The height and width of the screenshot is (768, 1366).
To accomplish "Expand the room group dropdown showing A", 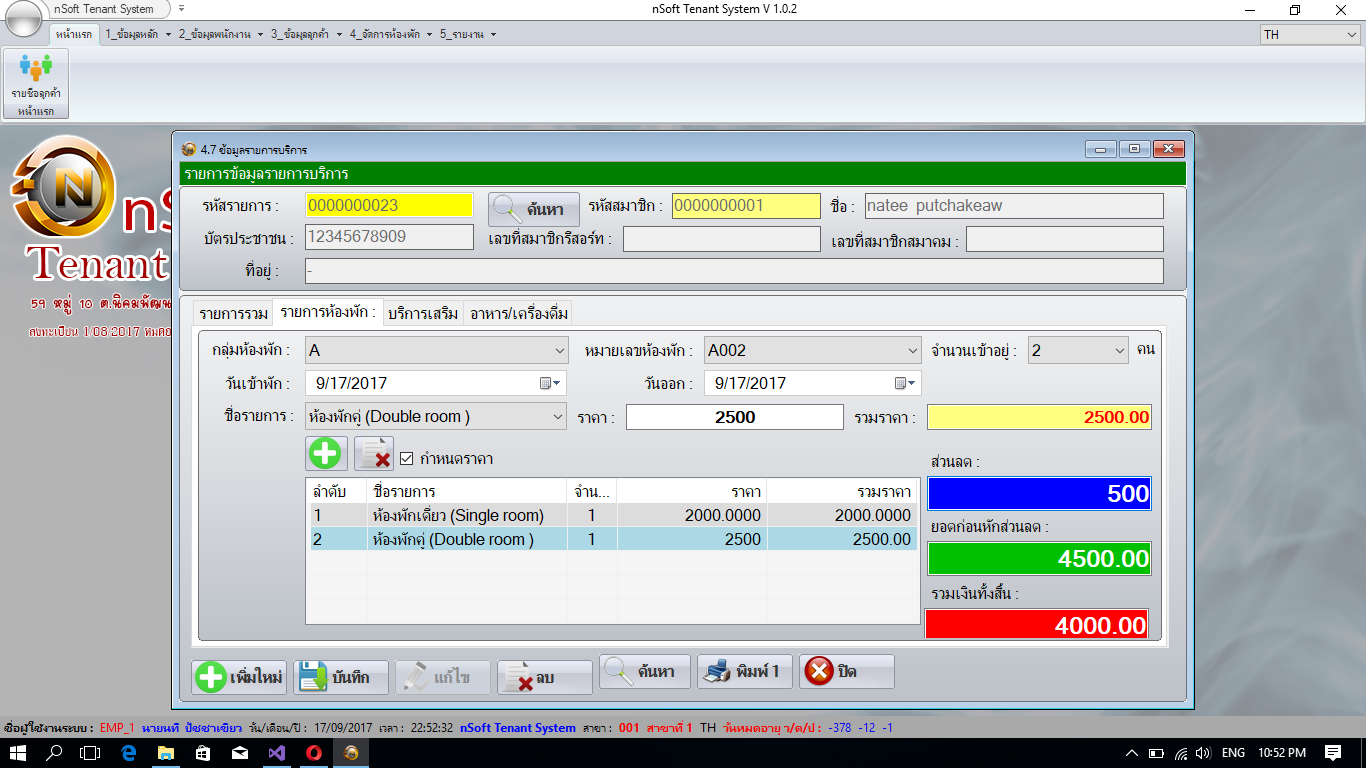I will pyautogui.click(x=559, y=351).
